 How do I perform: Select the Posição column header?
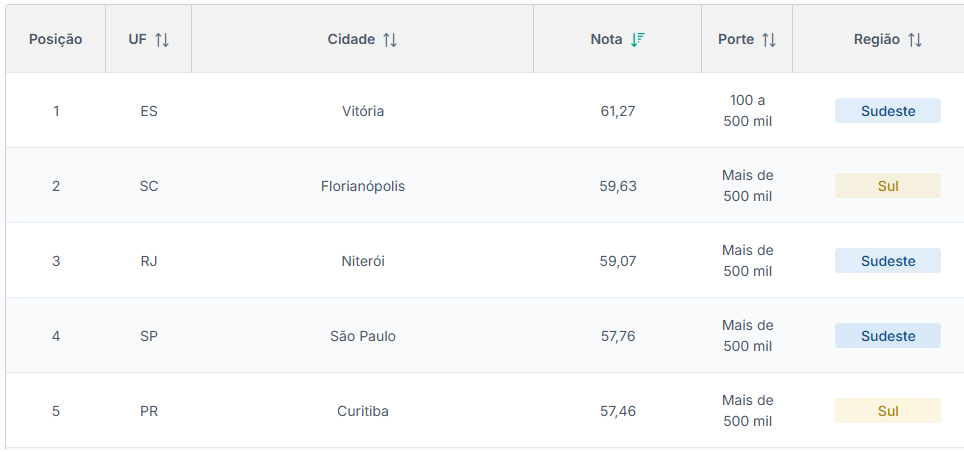tap(56, 40)
